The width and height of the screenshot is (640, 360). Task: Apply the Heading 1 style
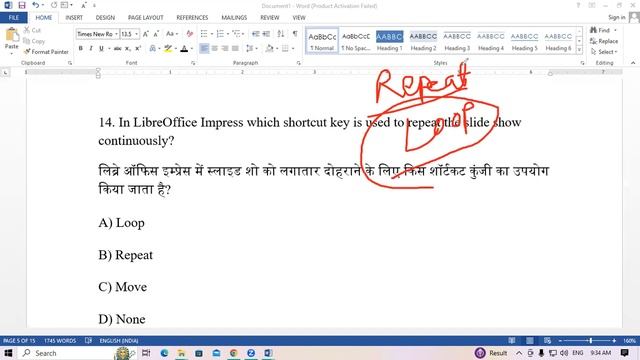pos(389,41)
